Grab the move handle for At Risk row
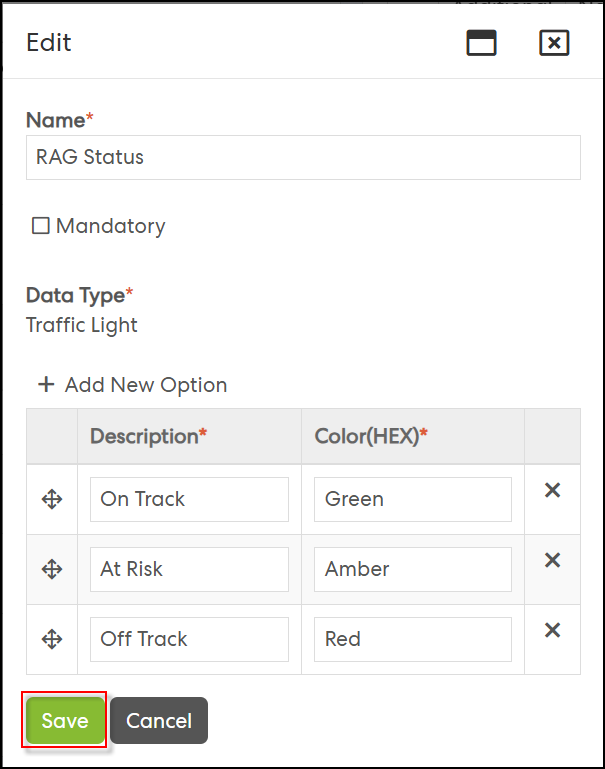This screenshot has height=769, width=605. click(x=52, y=570)
